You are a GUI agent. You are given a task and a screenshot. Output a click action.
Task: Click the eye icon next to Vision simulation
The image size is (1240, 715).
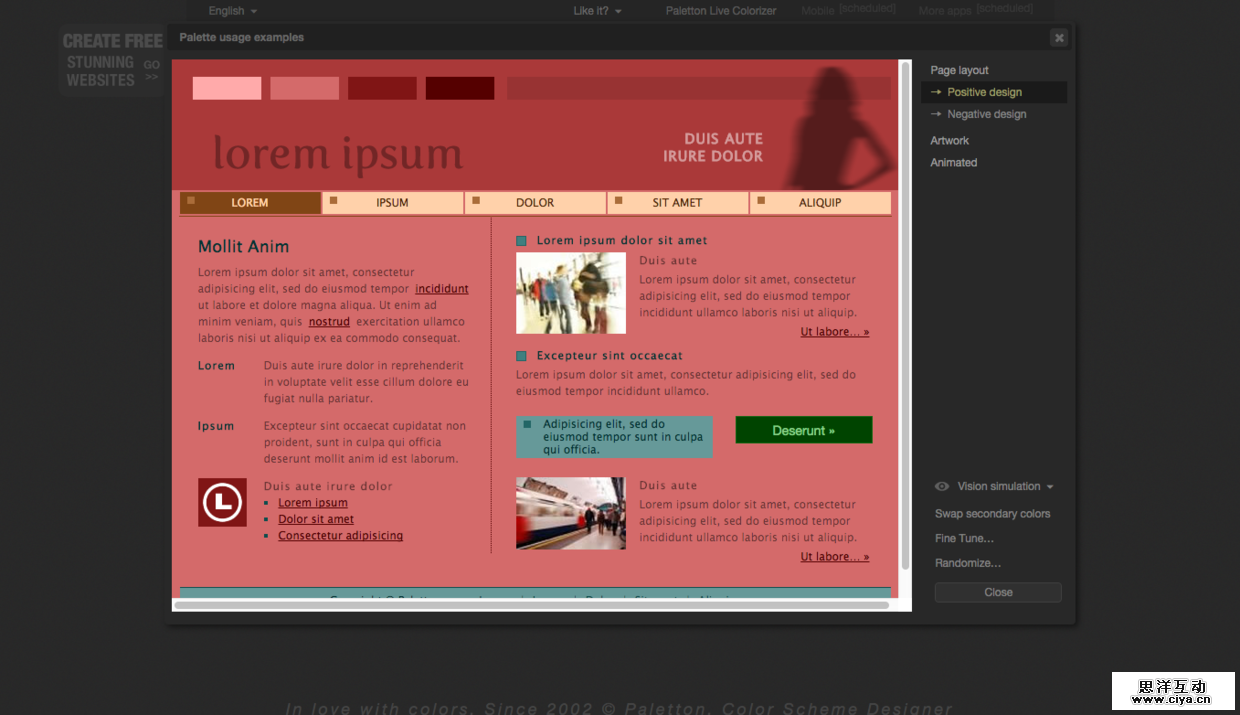[x=942, y=487]
